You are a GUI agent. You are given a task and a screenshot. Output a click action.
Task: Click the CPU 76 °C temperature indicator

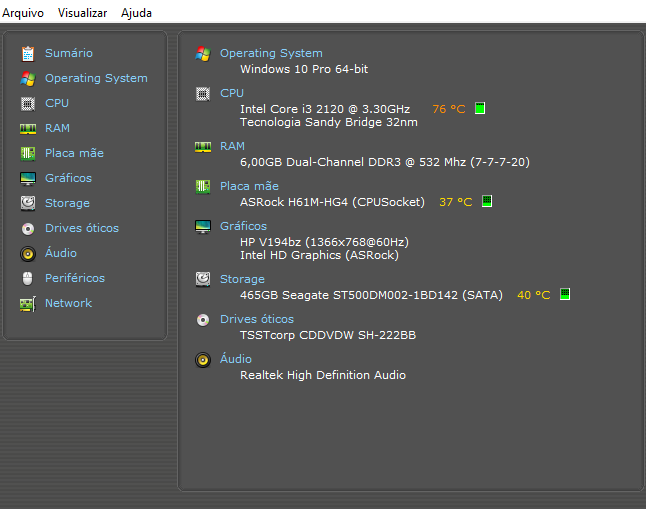pos(449,109)
